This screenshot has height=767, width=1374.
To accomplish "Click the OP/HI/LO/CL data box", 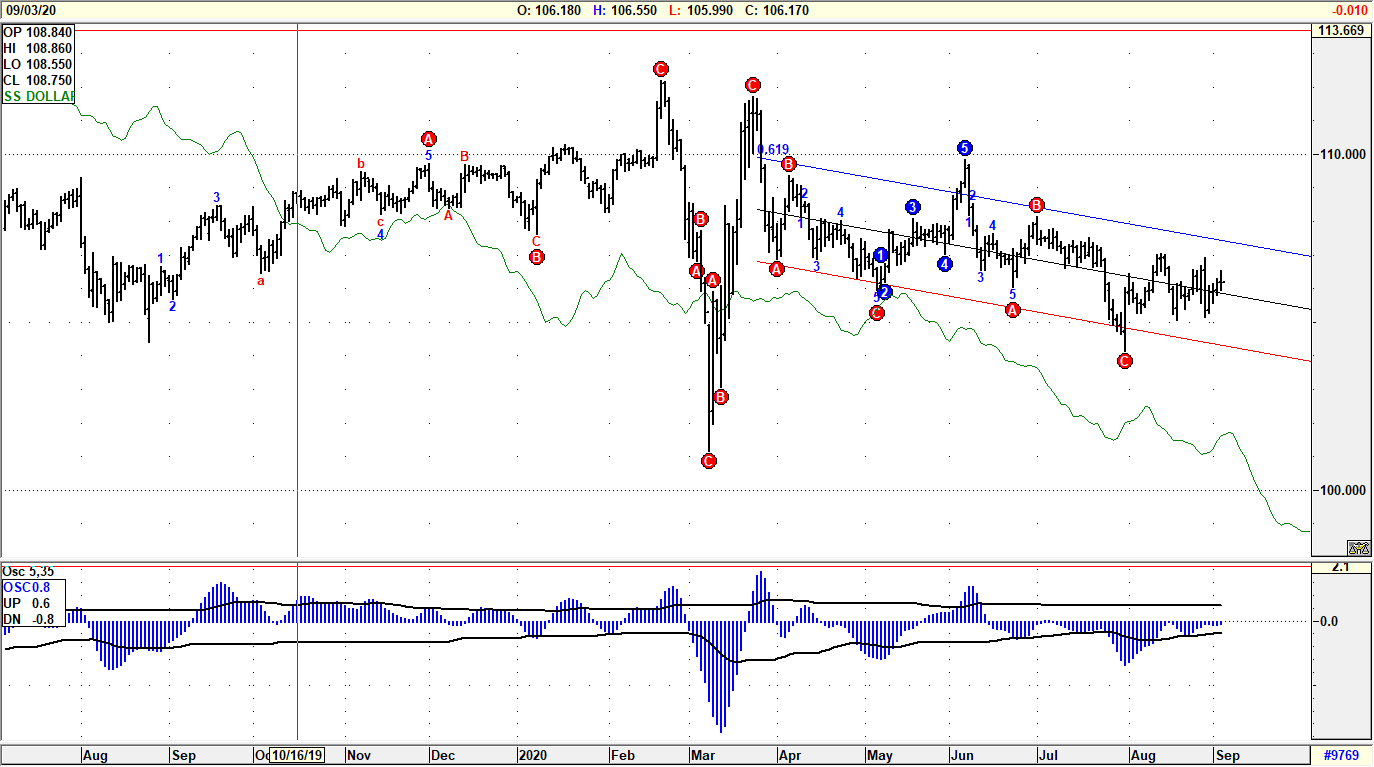I will [38, 57].
